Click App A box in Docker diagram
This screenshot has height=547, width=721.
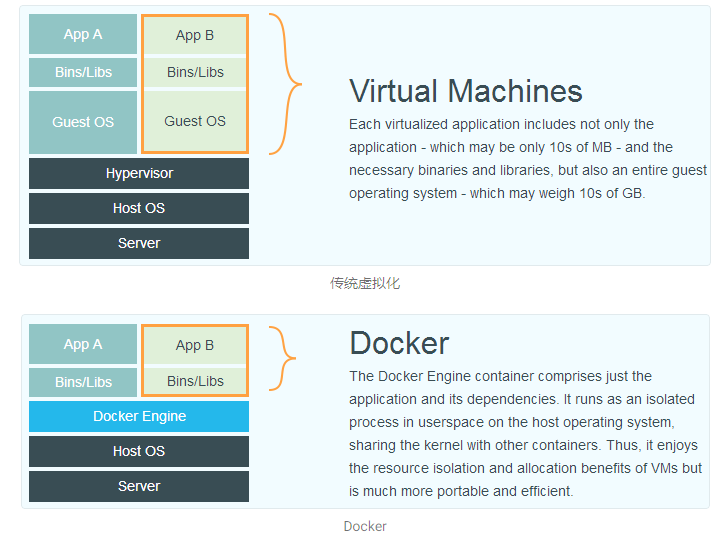pos(83,344)
